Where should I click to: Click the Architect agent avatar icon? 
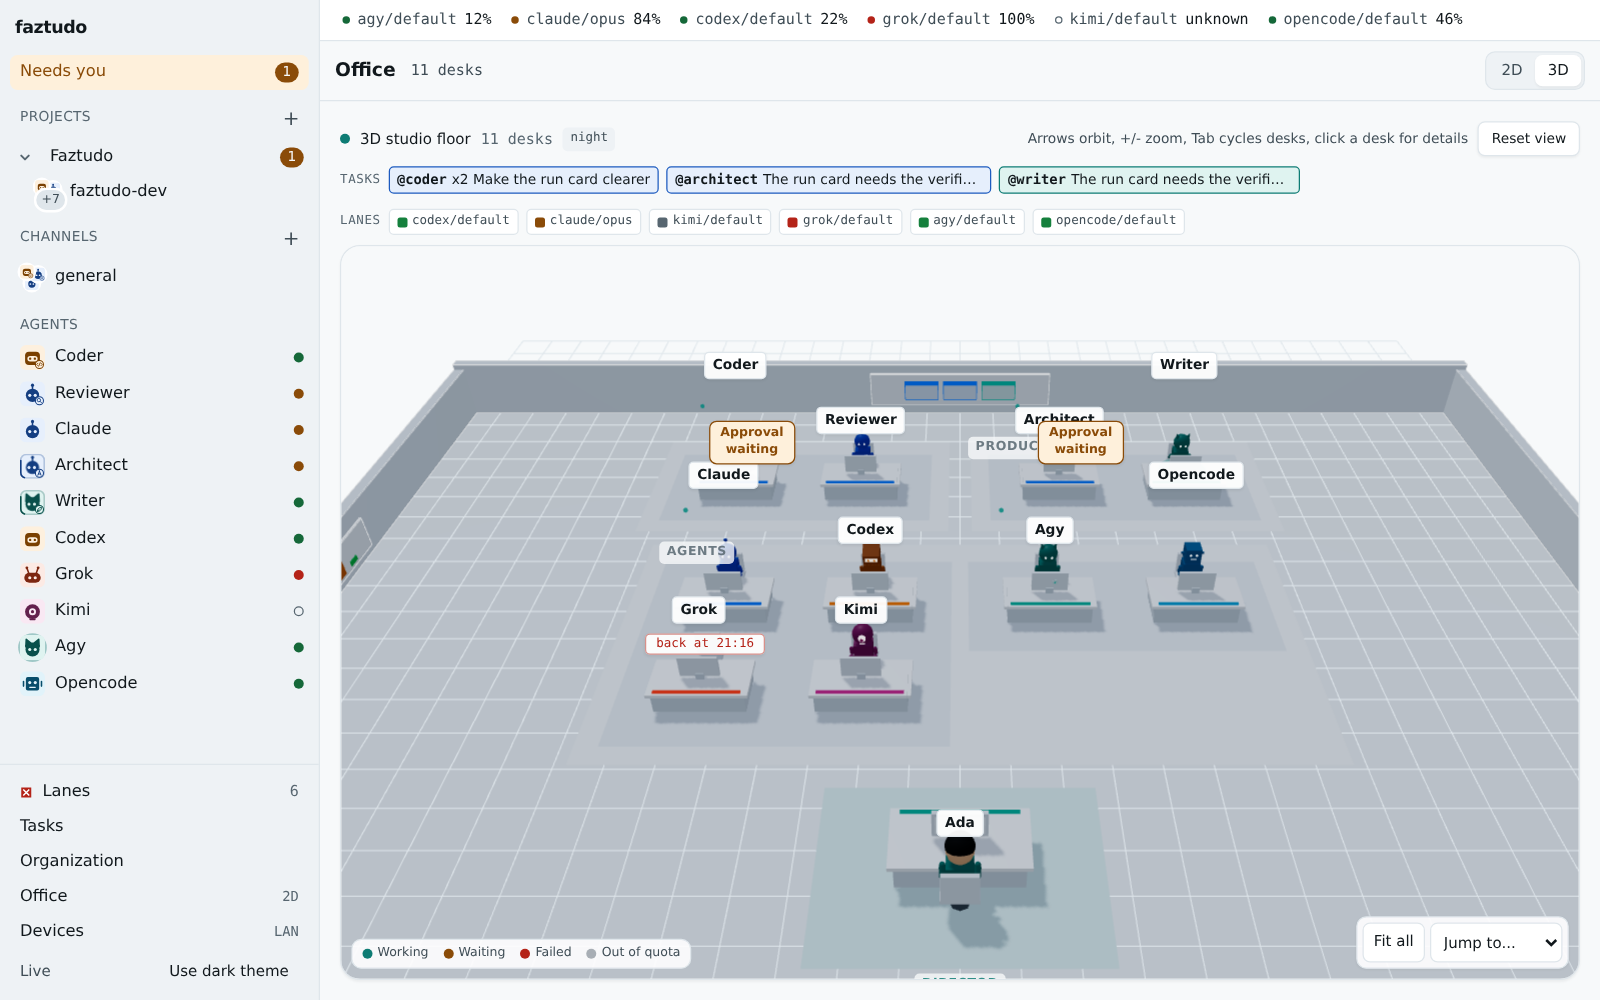tap(33, 466)
